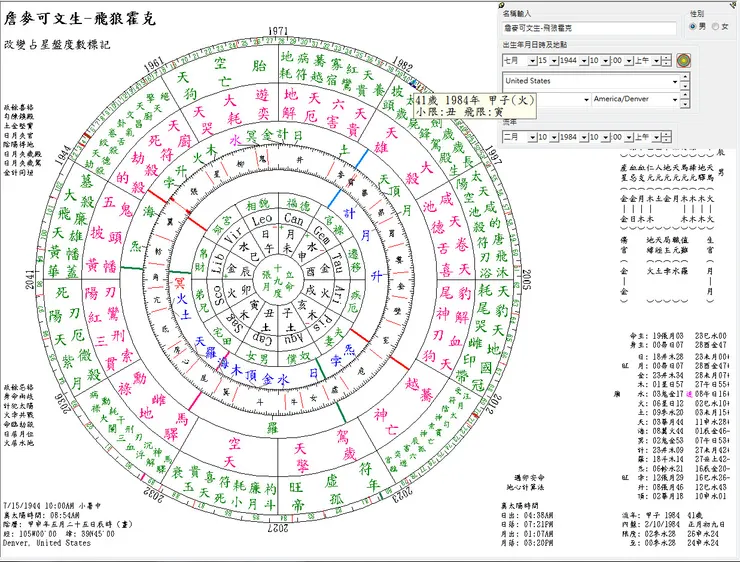This screenshot has height=562, width=740.
Task: Click the 1997 year label on outer ring
Action: [491, 154]
